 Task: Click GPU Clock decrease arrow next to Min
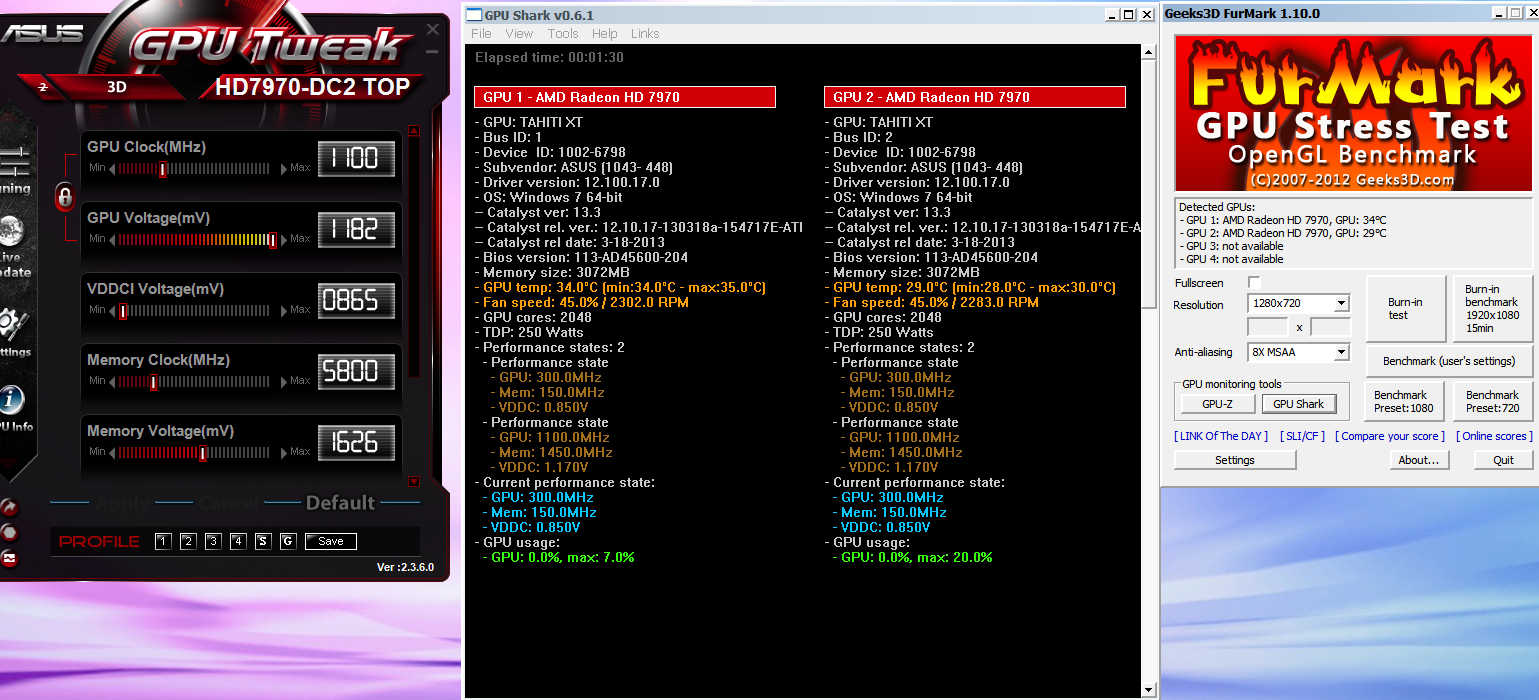pos(113,169)
